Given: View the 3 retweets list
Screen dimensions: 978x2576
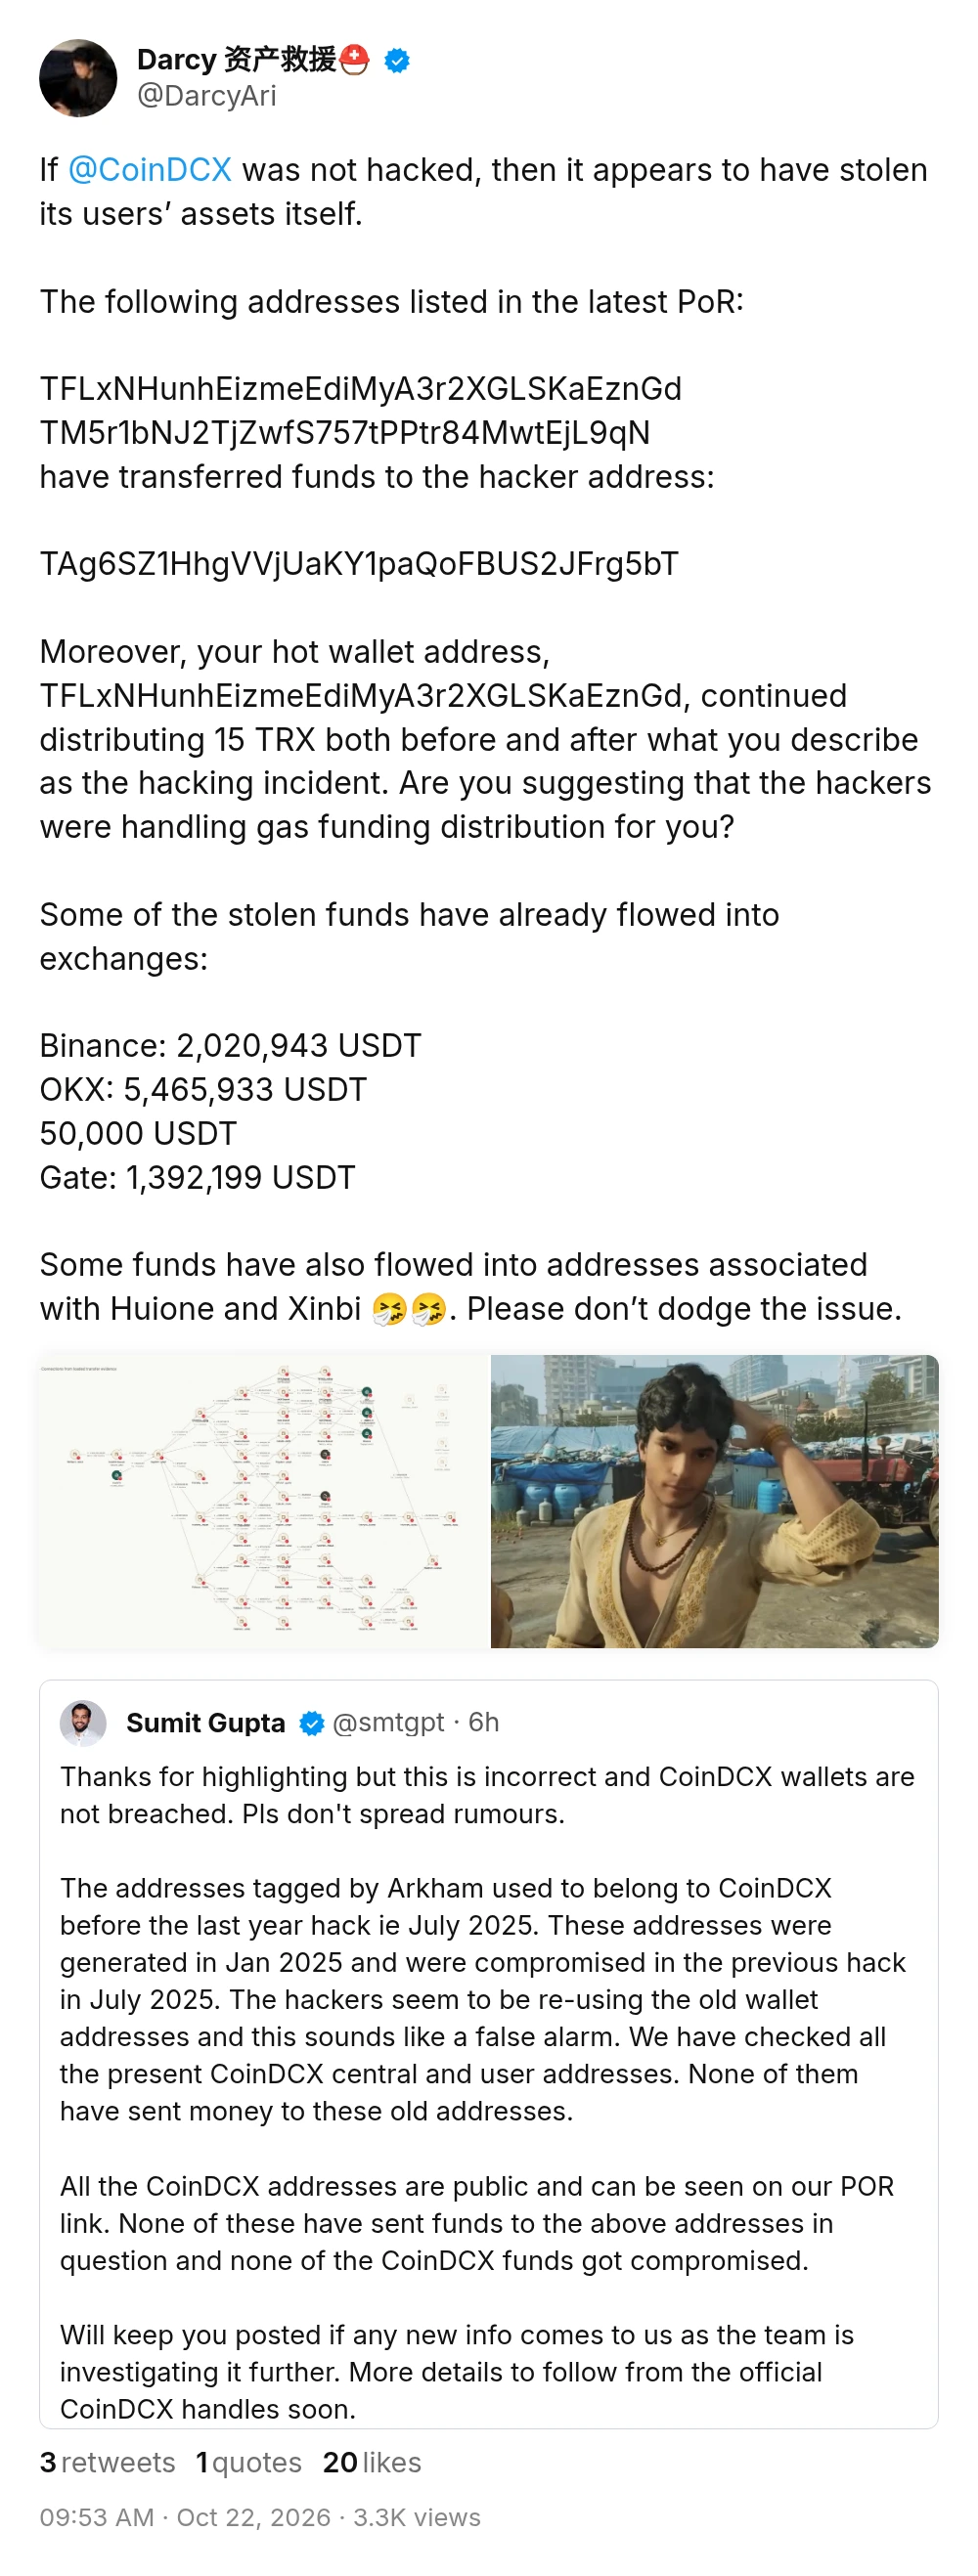Looking at the screenshot, I should pos(107,2462).
